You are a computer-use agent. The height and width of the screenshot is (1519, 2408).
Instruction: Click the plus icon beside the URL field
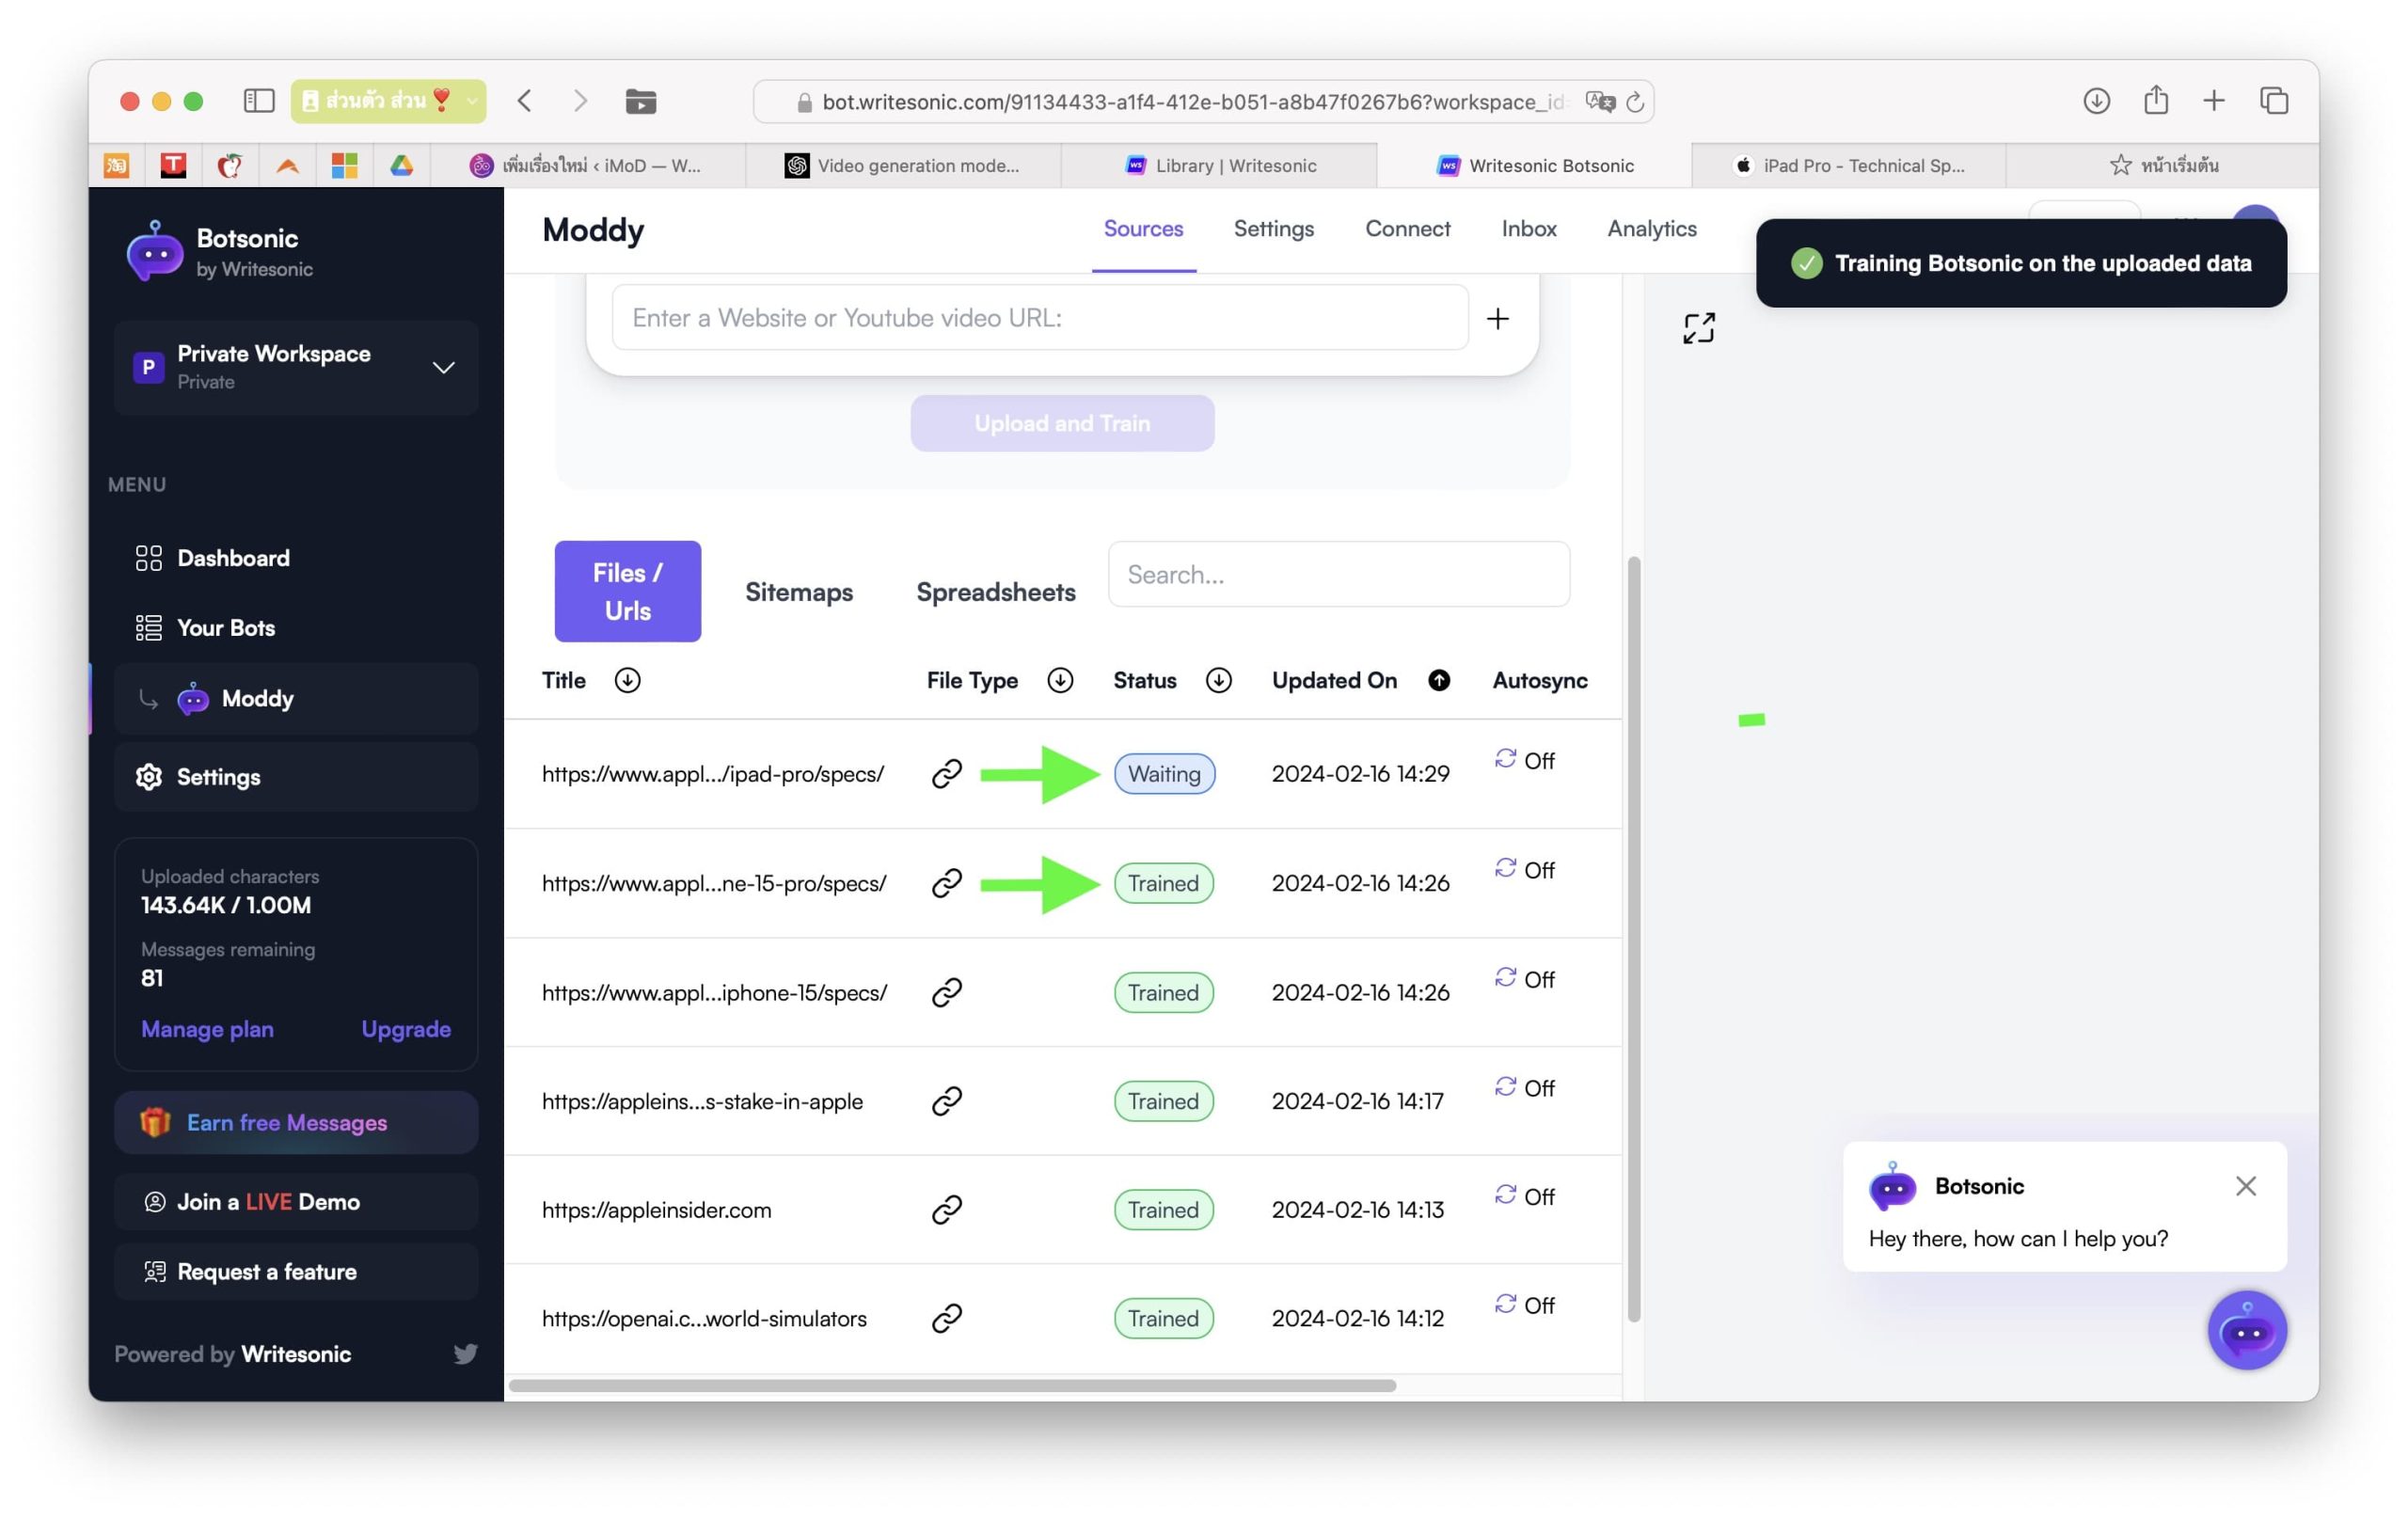(1497, 319)
